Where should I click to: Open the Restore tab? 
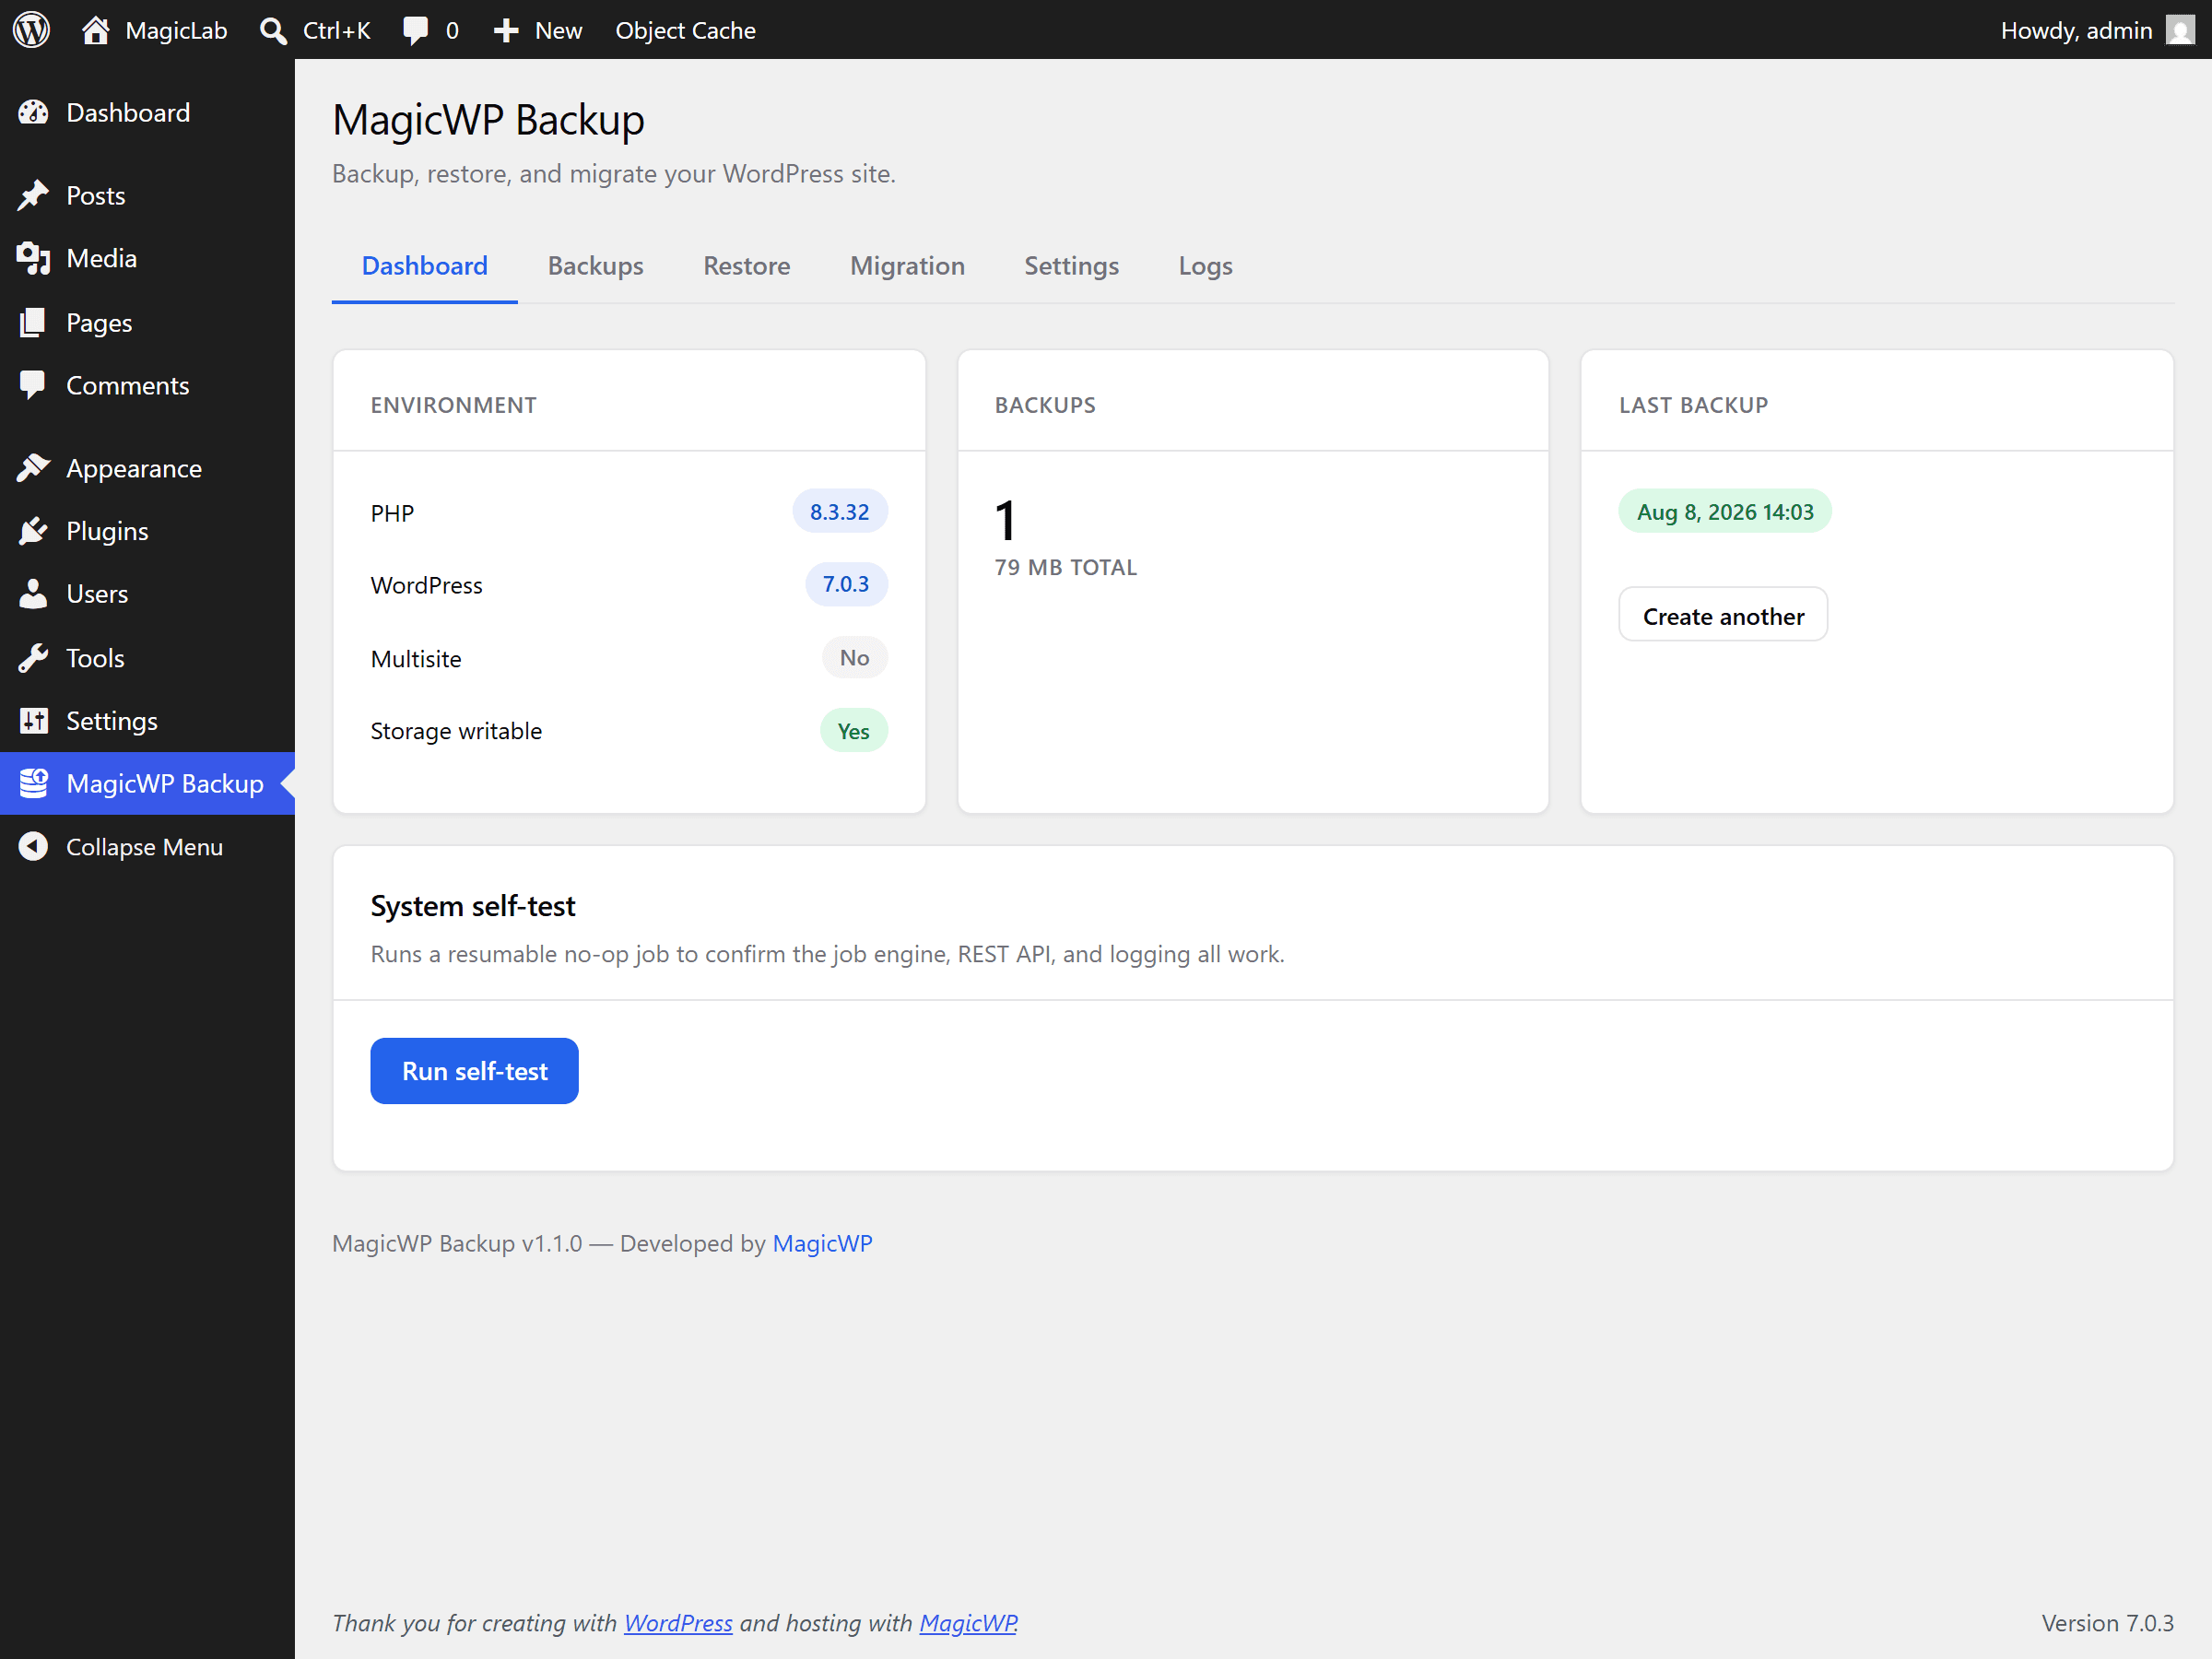pos(746,265)
